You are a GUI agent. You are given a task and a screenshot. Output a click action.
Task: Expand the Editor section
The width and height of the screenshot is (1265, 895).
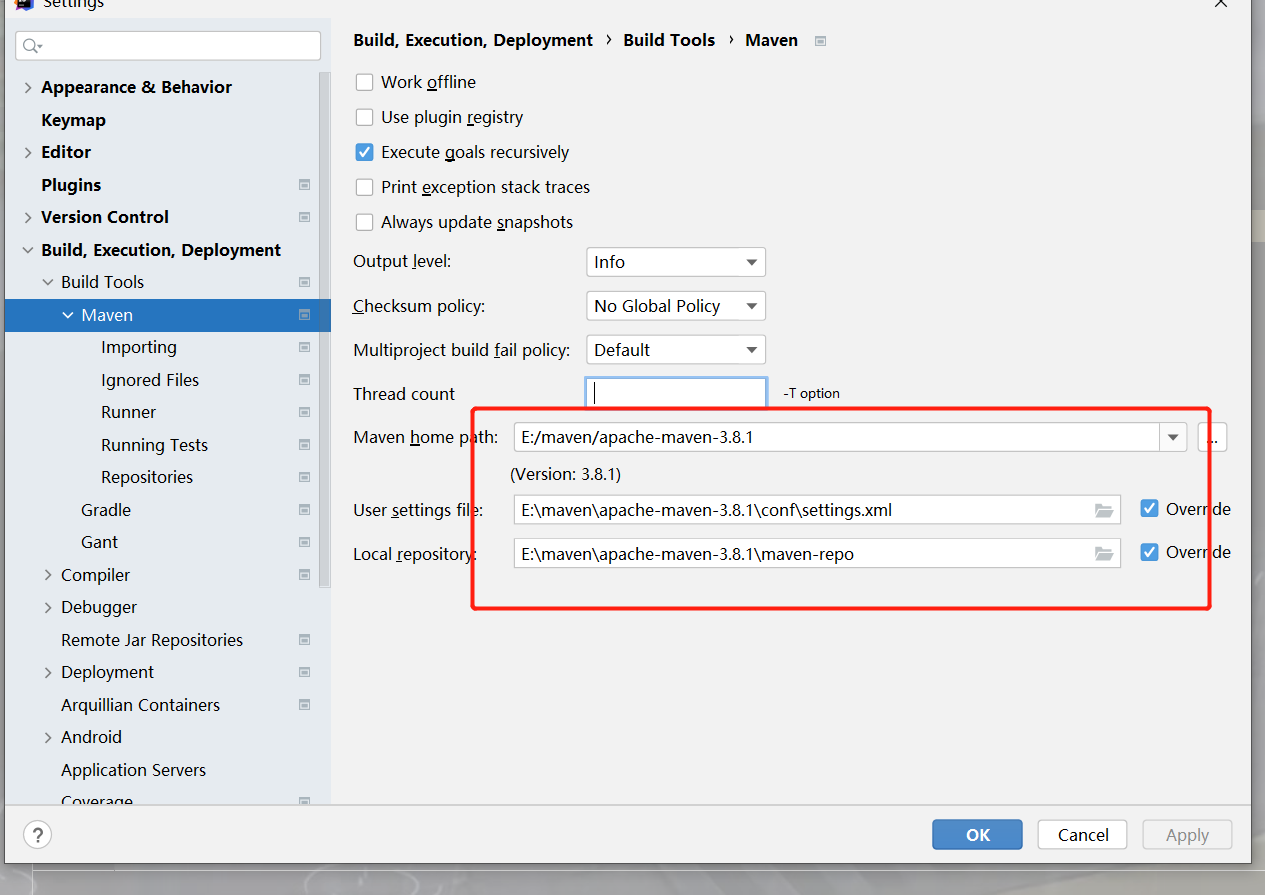[x=28, y=153]
